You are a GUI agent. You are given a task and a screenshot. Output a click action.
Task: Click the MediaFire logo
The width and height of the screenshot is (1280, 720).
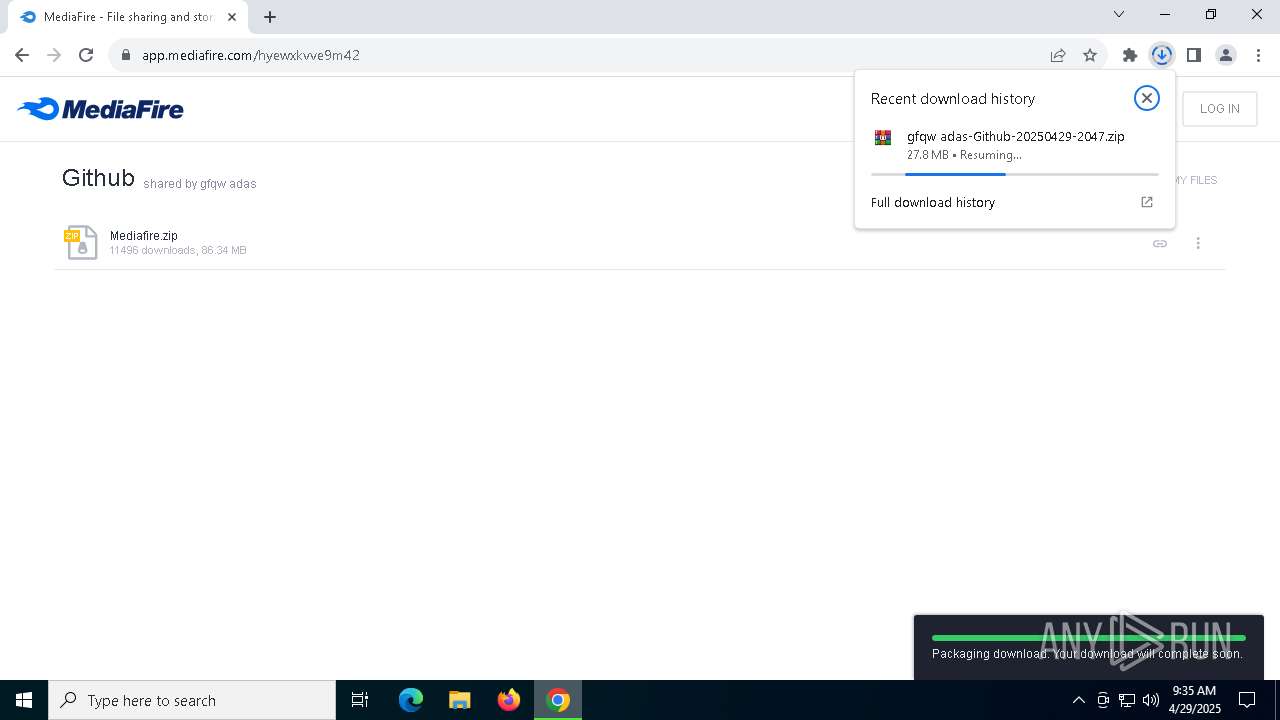tap(100, 108)
